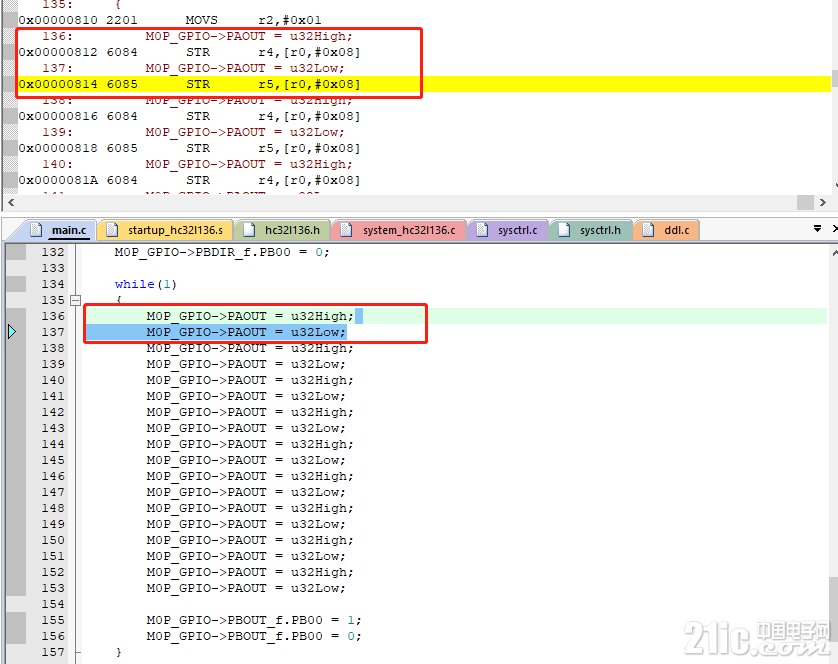The width and height of the screenshot is (838, 664).
Task: Click MOVS r2,#0x01 disassembly line
Action: pyautogui.click(x=170, y=20)
